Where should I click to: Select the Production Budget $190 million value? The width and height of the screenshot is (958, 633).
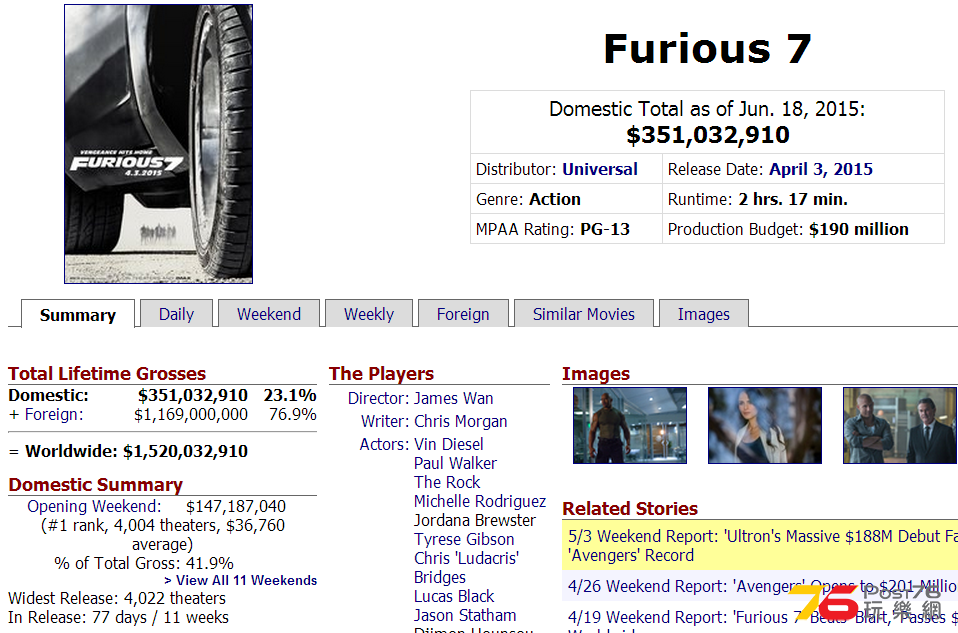pos(858,229)
